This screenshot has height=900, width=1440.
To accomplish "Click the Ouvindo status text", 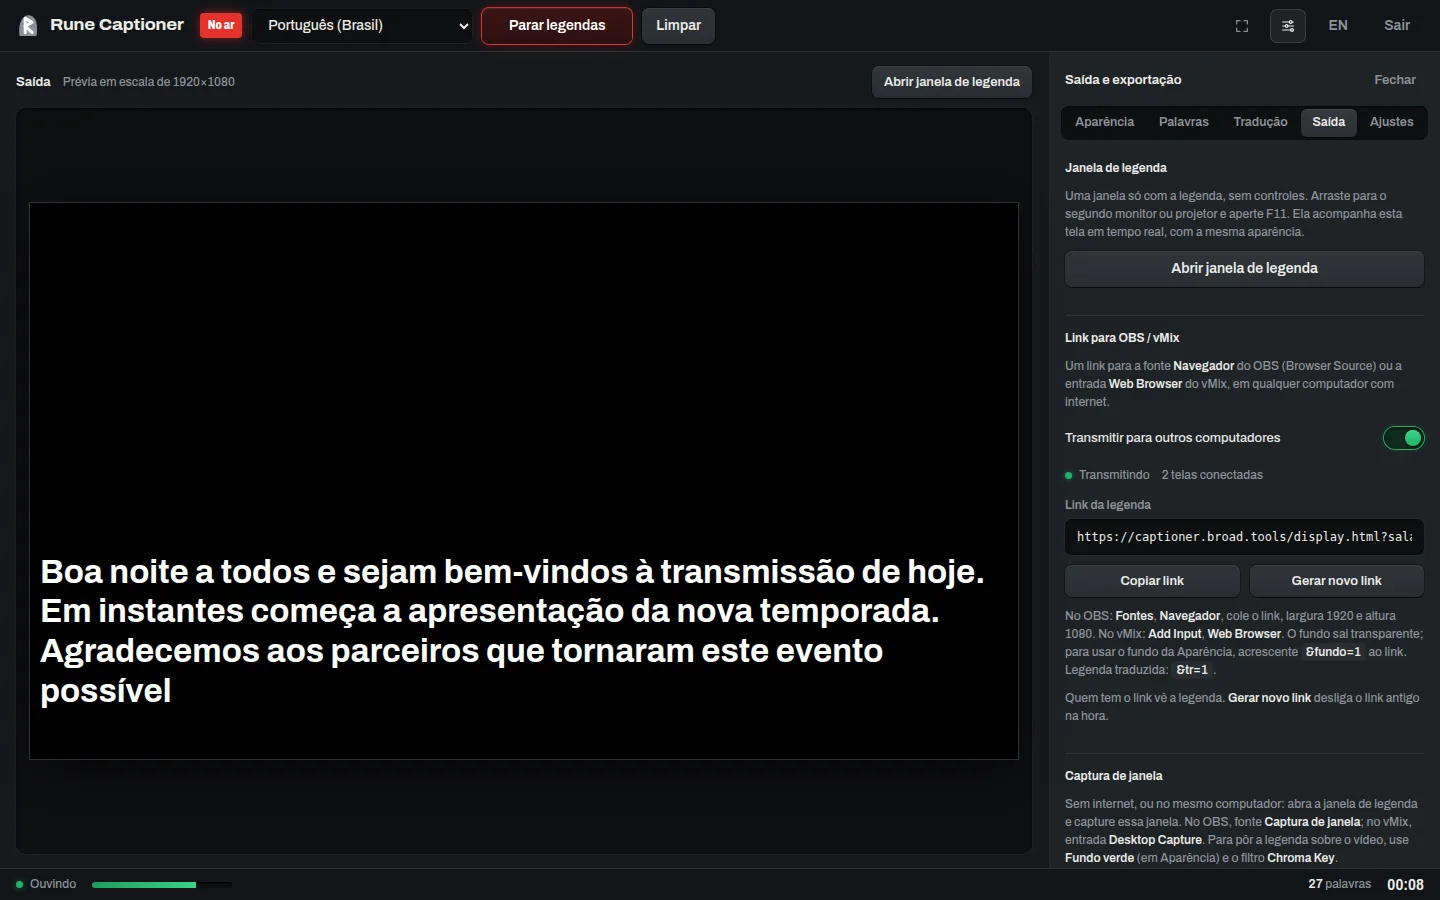I will [53, 884].
